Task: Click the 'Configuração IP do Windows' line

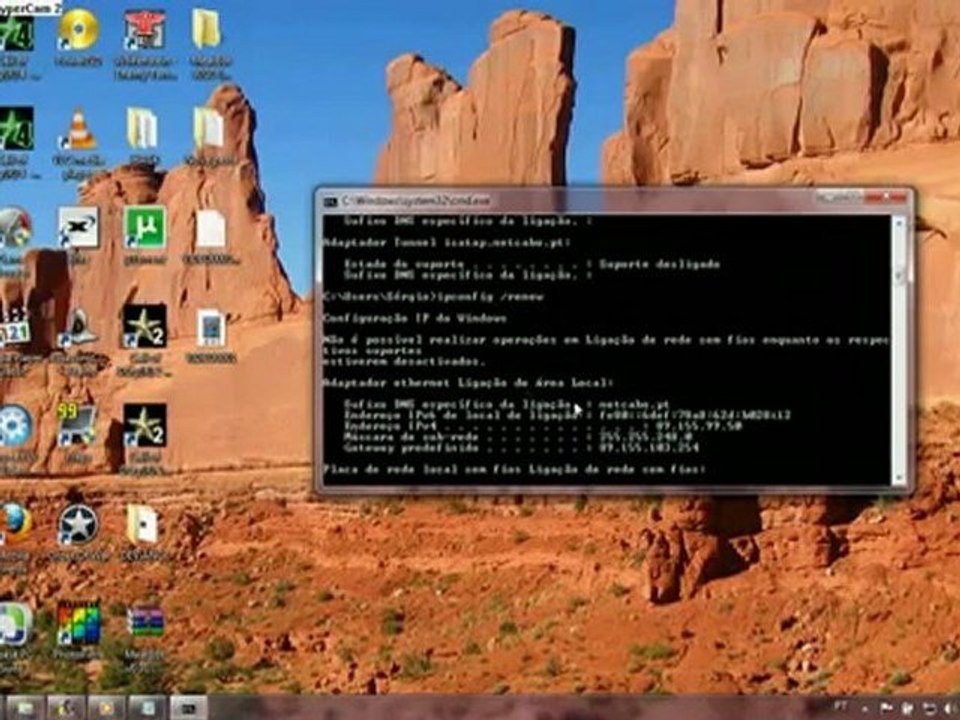Action: pyautogui.click(x=414, y=318)
